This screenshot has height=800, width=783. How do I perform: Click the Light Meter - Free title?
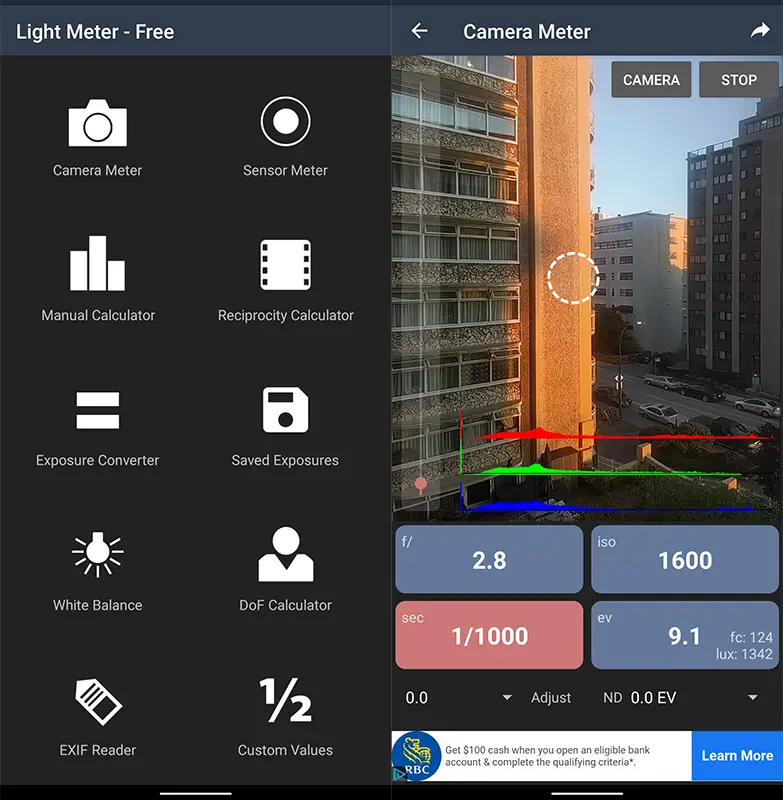pos(95,32)
